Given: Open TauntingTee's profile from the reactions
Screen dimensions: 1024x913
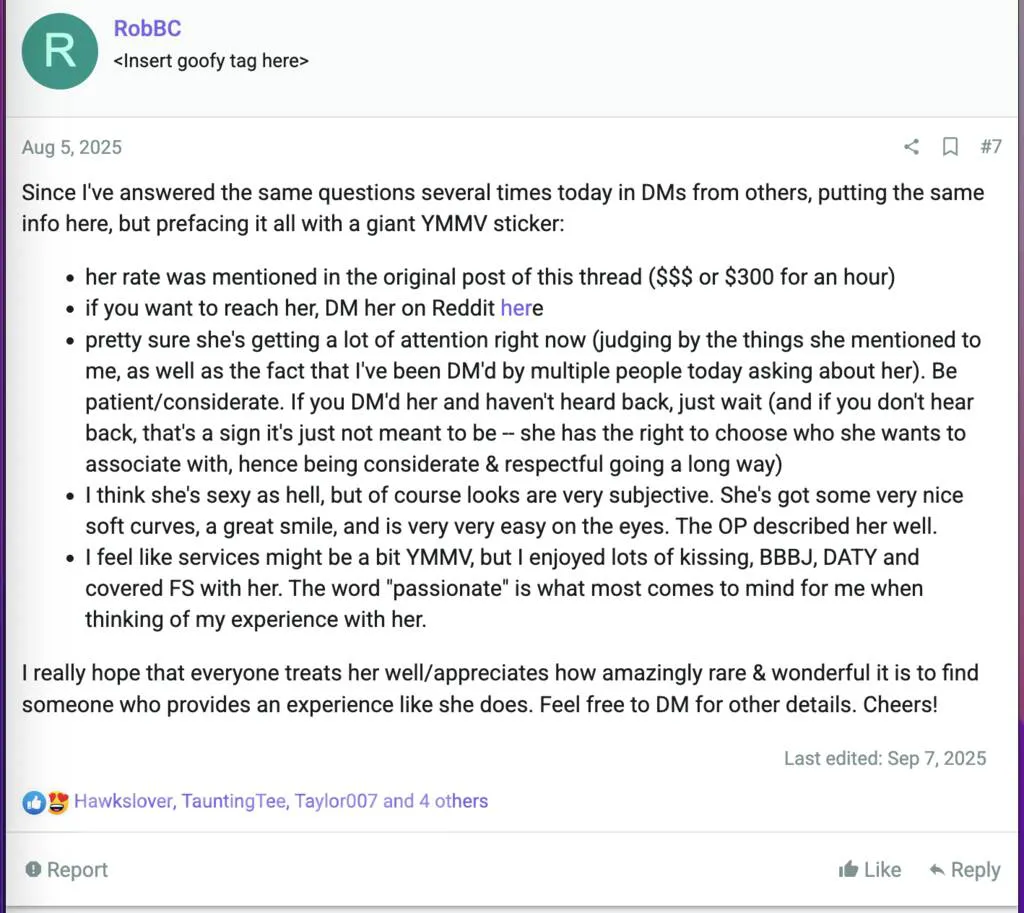Looking at the screenshot, I should pos(233,801).
